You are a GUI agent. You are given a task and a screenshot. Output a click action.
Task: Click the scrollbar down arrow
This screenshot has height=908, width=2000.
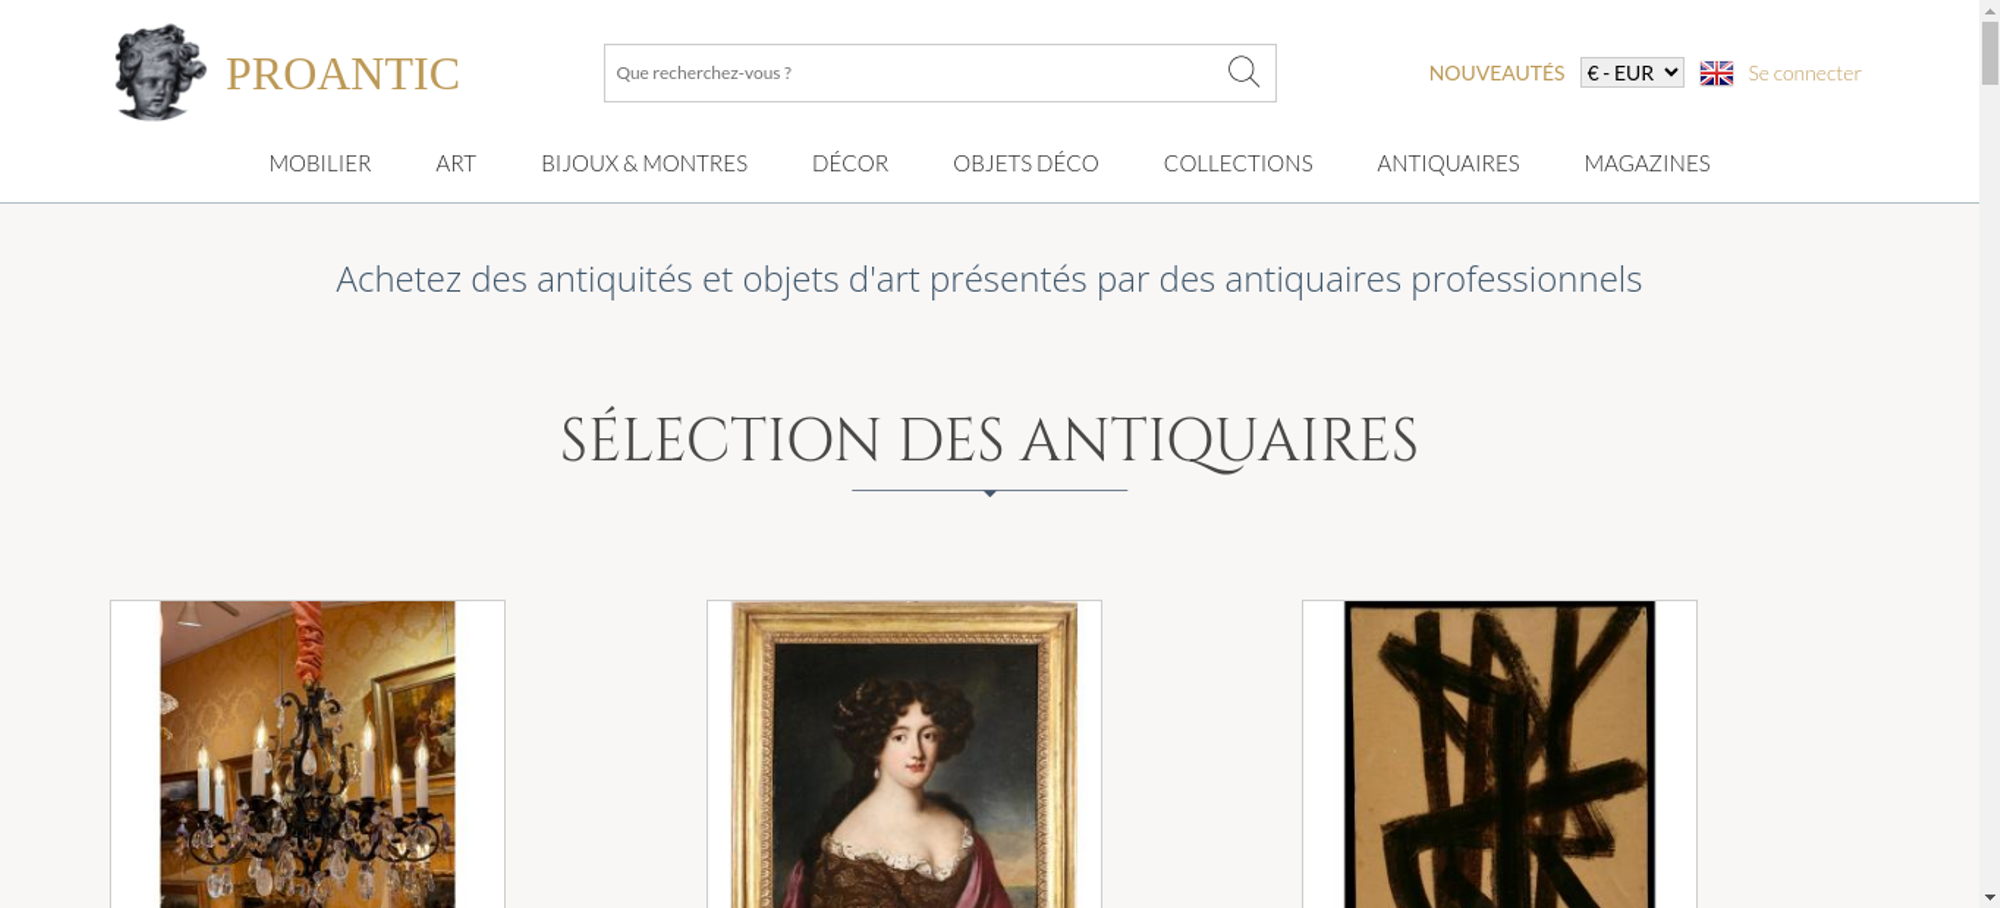pyautogui.click(x=1990, y=898)
